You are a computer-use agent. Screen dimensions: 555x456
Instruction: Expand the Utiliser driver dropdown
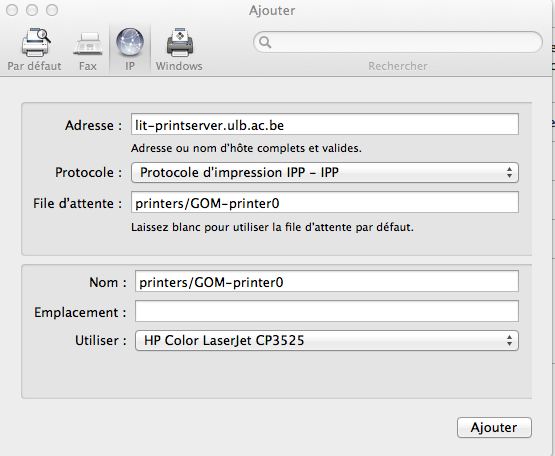[327, 340]
